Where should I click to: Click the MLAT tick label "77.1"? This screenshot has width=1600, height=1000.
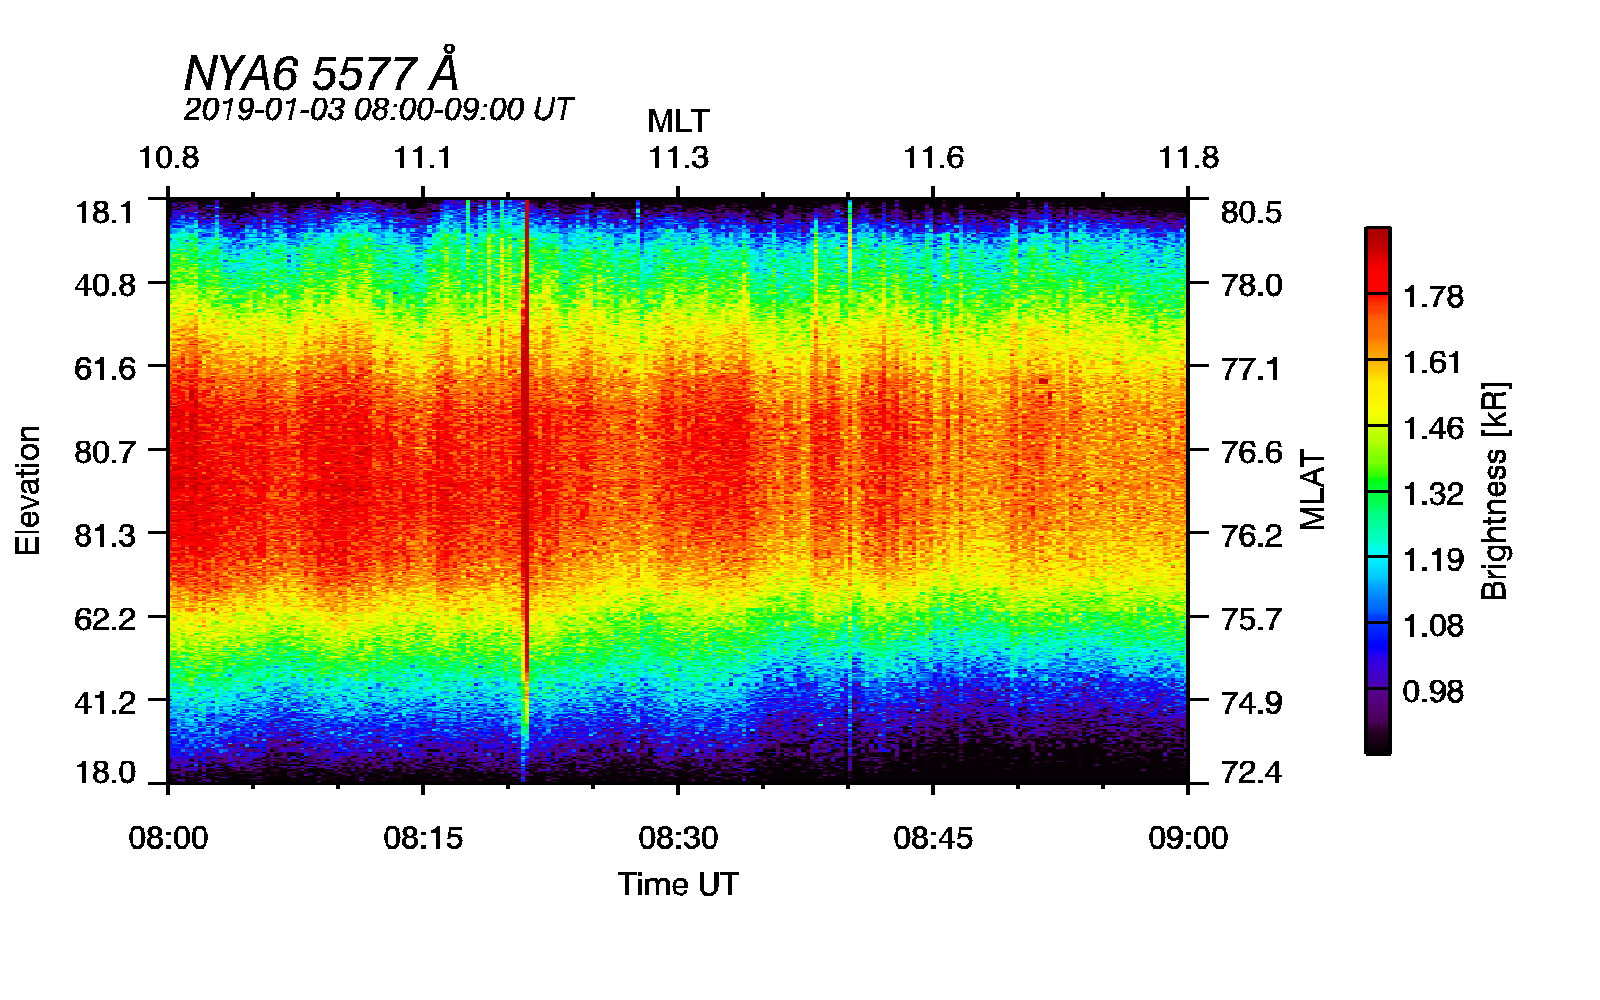pos(1251,369)
